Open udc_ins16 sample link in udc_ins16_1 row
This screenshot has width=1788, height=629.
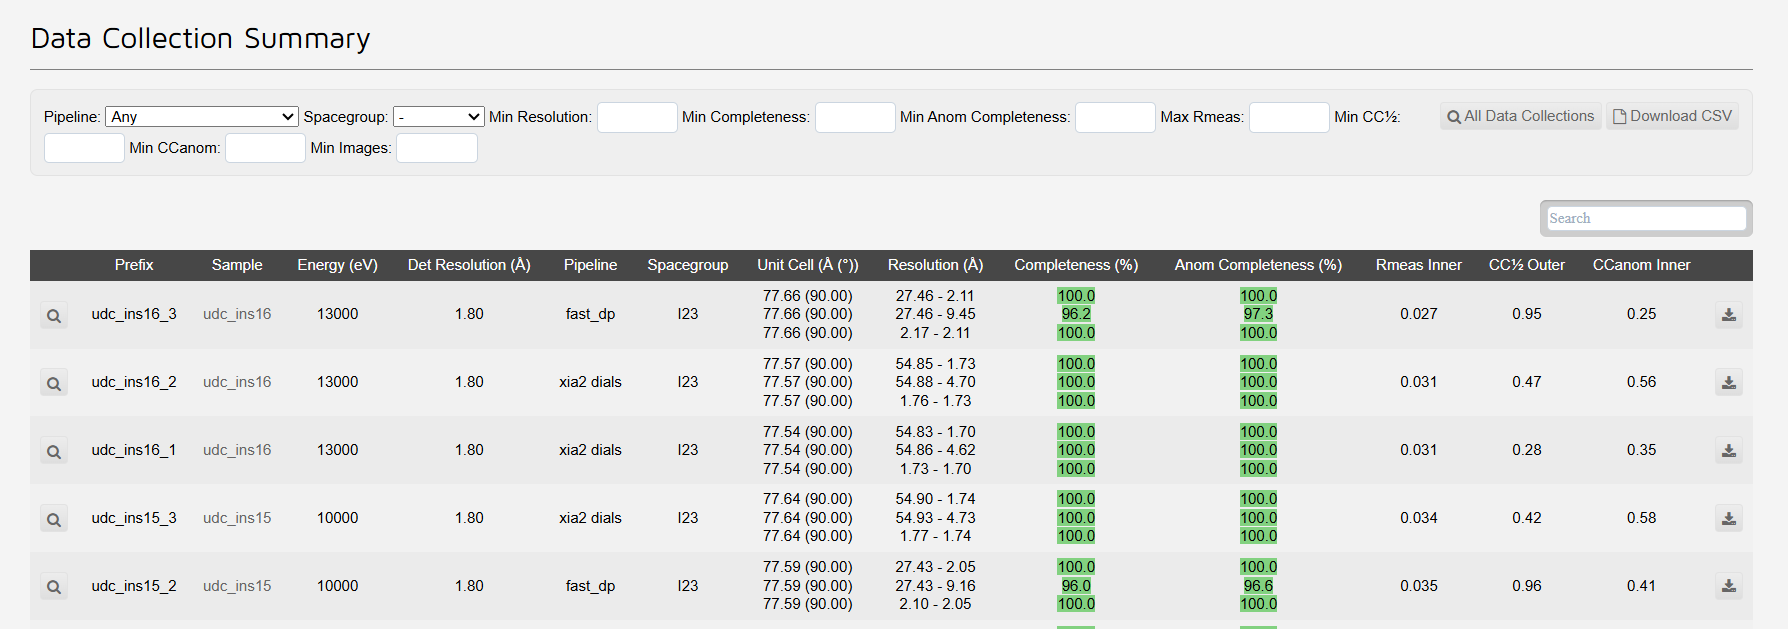237,450
